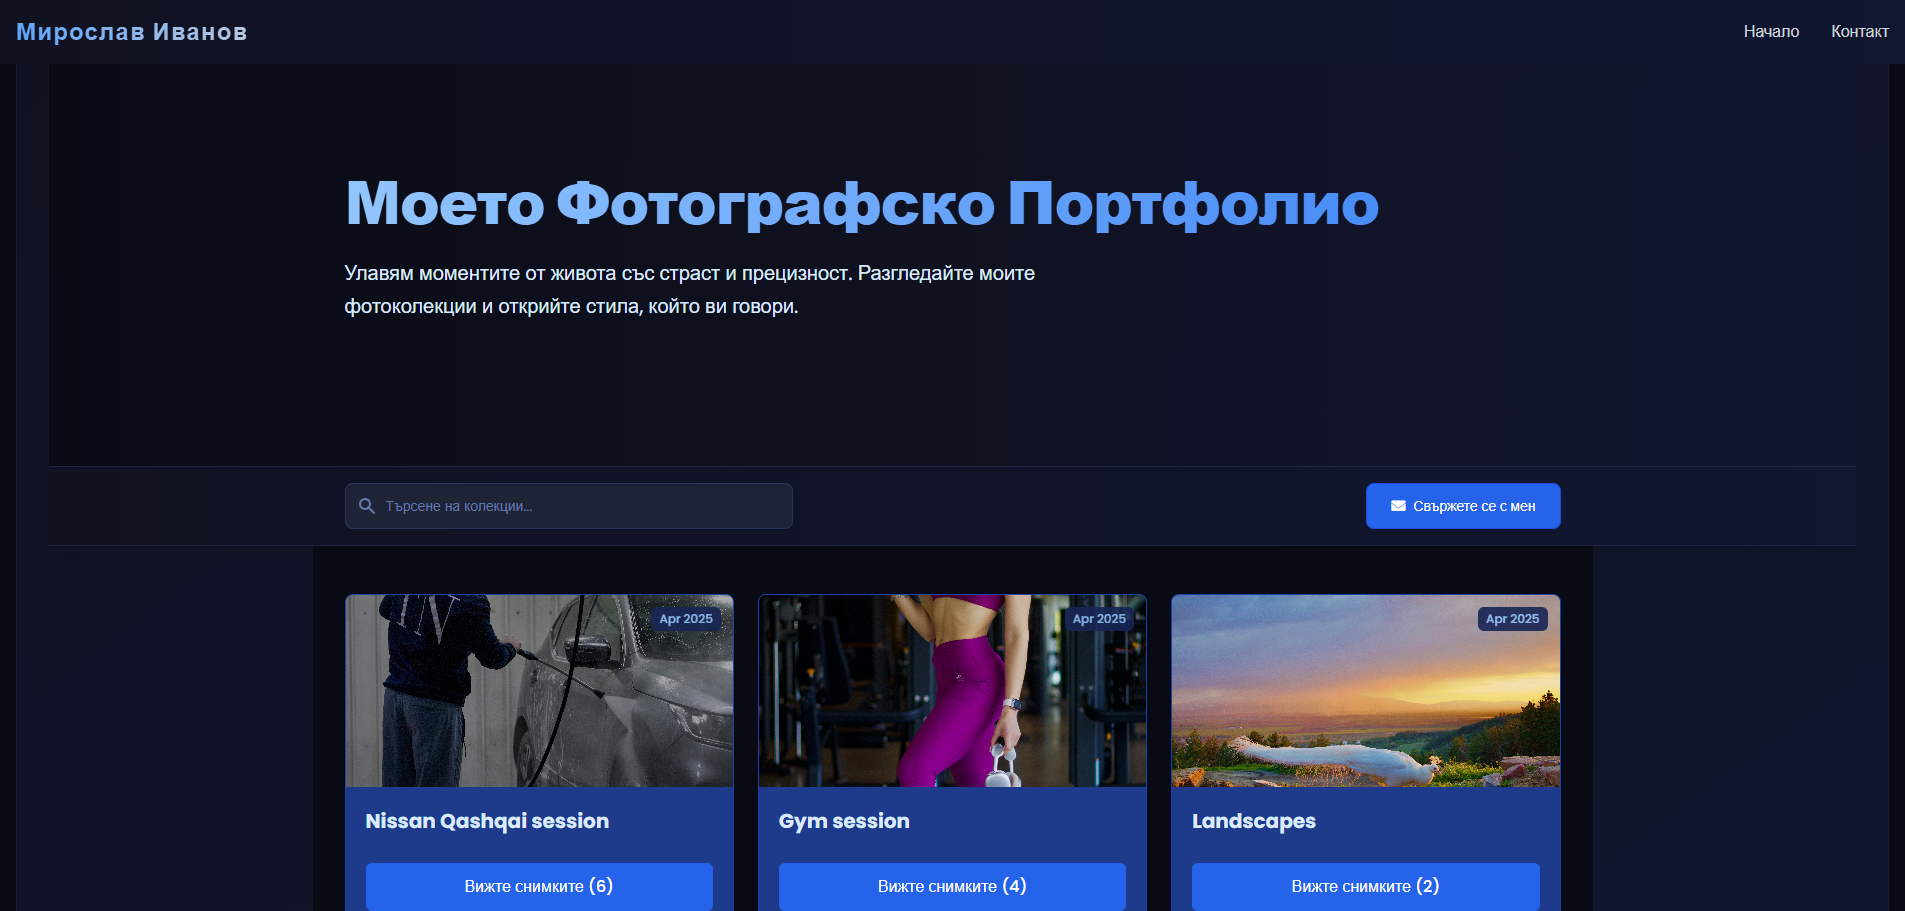Image resolution: width=1905 pixels, height=911 pixels.
Task: View the 6 photos of Nissan Qashqai
Action: (x=539, y=886)
